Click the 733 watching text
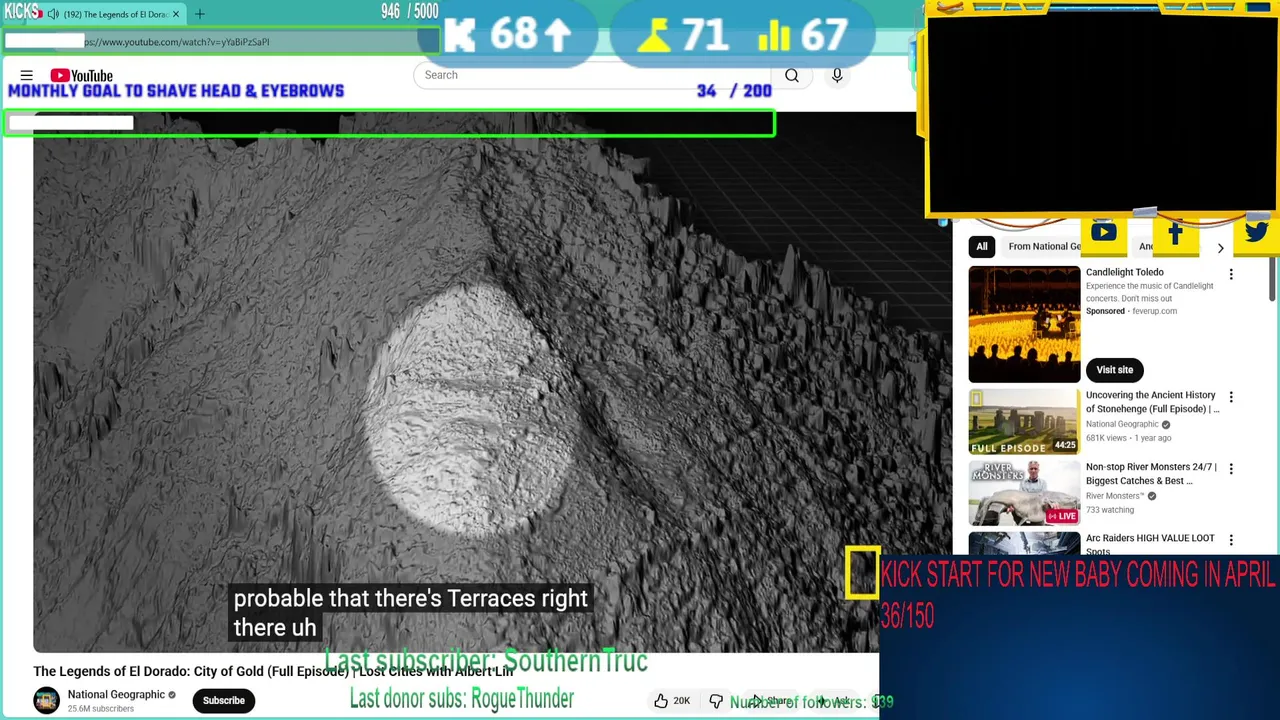This screenshot has width=1280, height=720. [x=1109, y=510]
